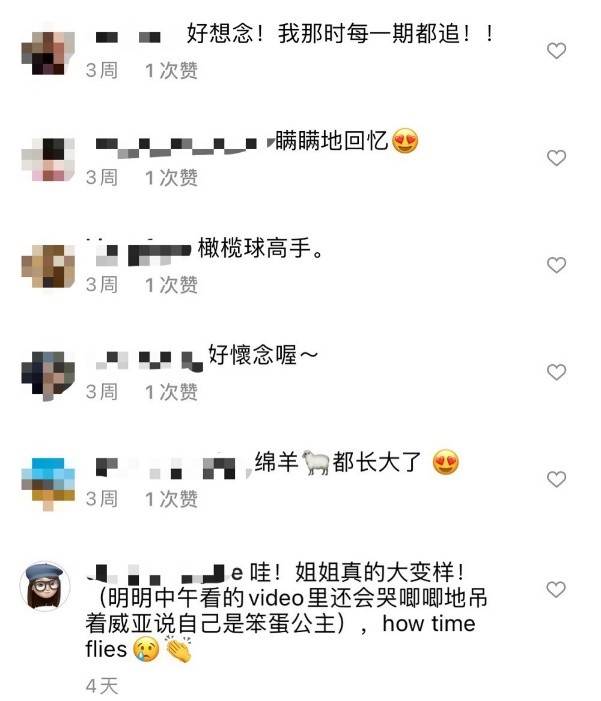Select the 4天 timestamp of last comment

102,686
